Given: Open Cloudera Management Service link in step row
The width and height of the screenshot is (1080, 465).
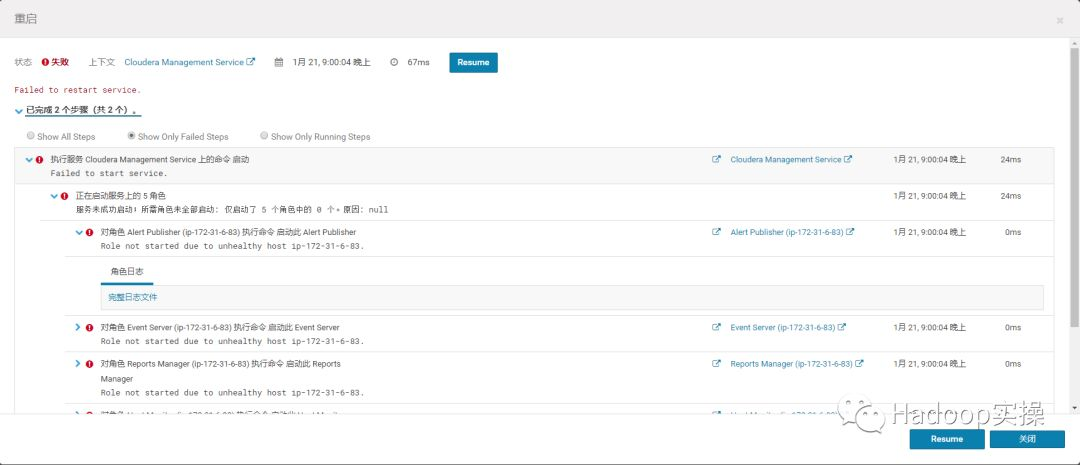Looking at the screenshot, I should [786, 160].
